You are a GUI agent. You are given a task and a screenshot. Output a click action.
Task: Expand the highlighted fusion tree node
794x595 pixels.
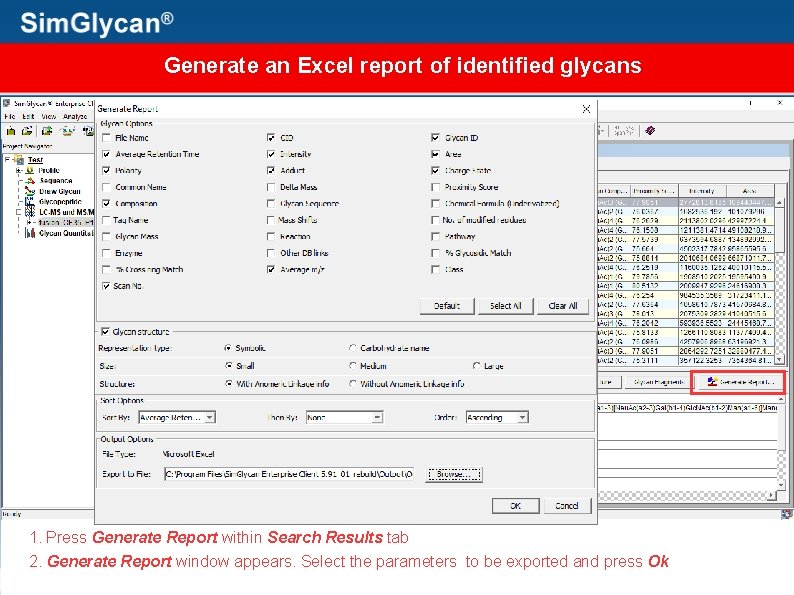pyautogui.click(x=29, y=222)
